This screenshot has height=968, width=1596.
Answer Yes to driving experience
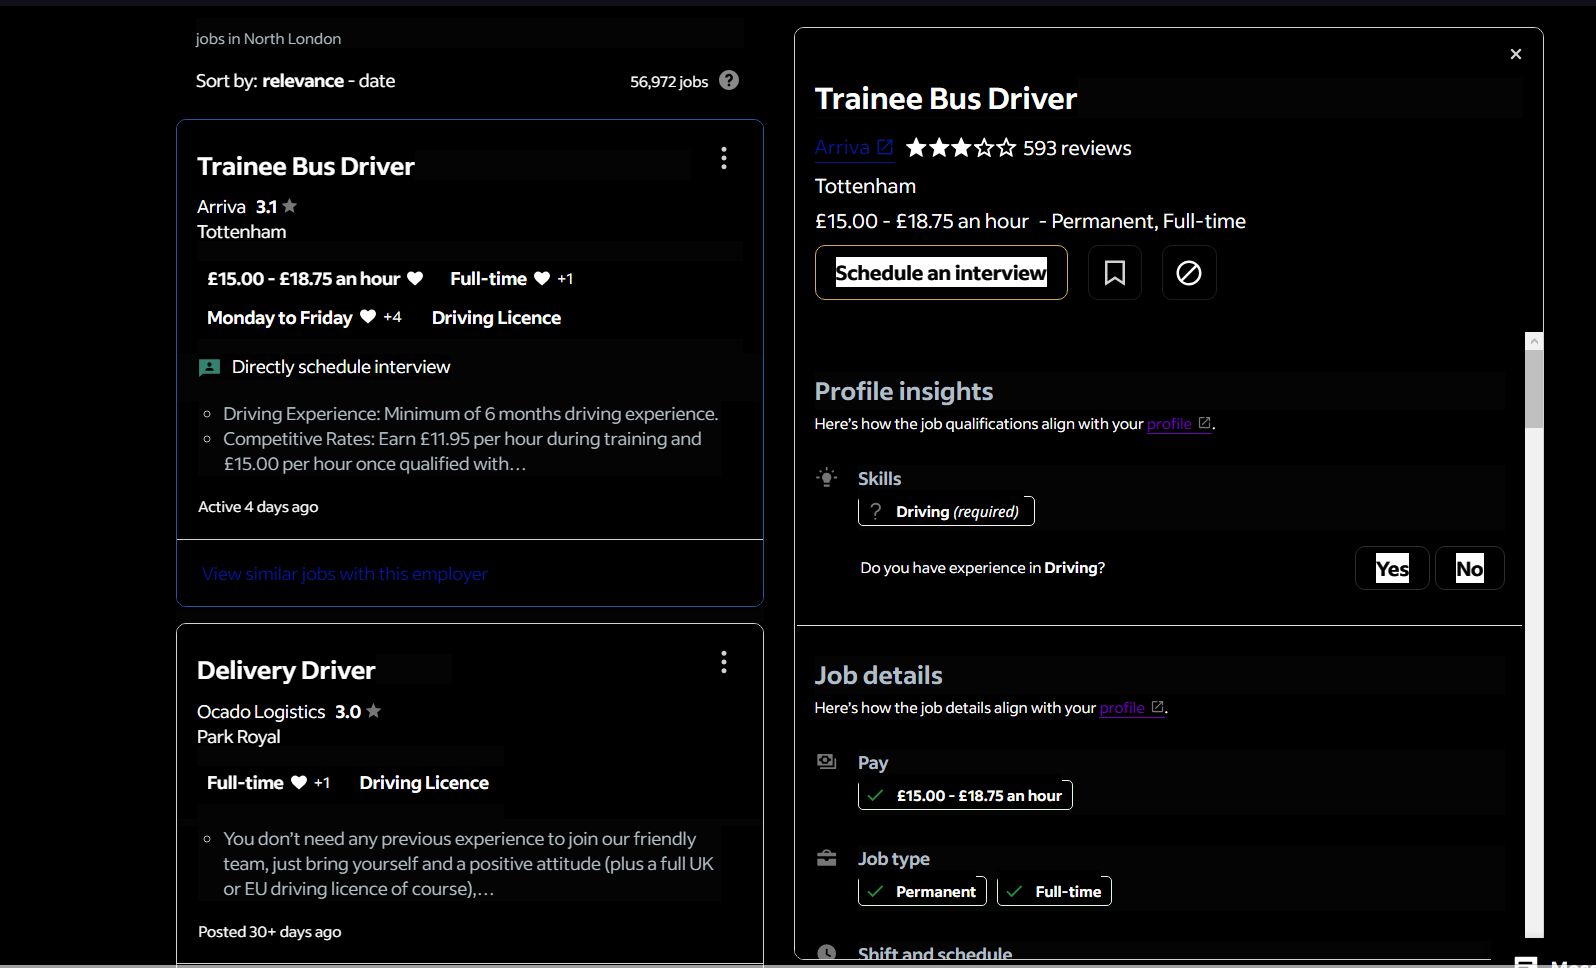click(1392, 568)
